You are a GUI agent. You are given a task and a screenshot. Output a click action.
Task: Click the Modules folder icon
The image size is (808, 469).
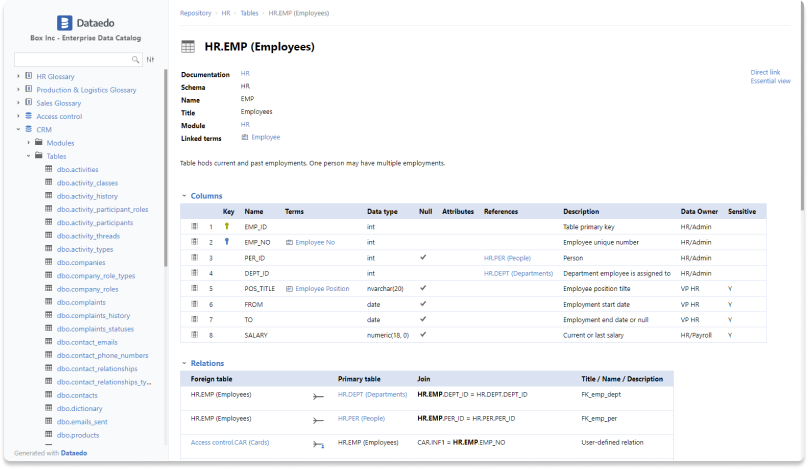coord(38,143)
